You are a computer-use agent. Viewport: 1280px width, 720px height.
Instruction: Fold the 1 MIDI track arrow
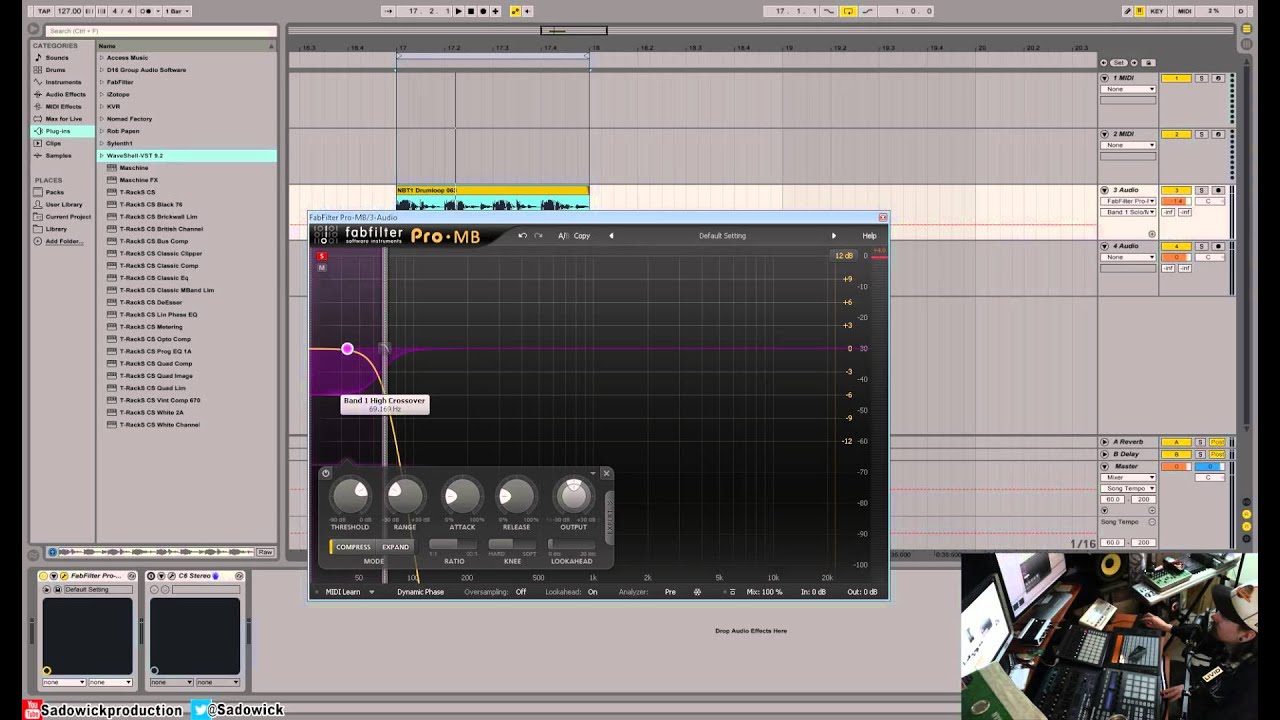[1105, 78]
